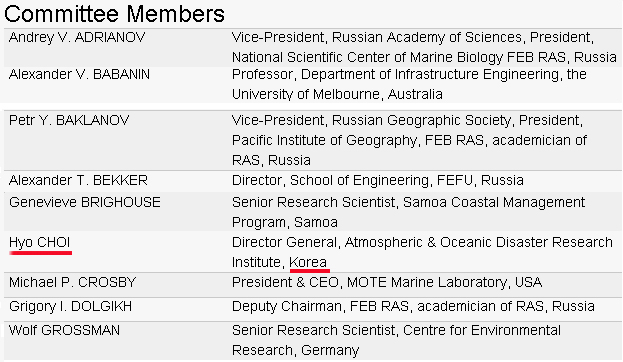The width and height of the screenshot is (623, 362).
Task: Click the name Alexander V. BABANIN
Action: pyautogui.click(x=79, y=74)
